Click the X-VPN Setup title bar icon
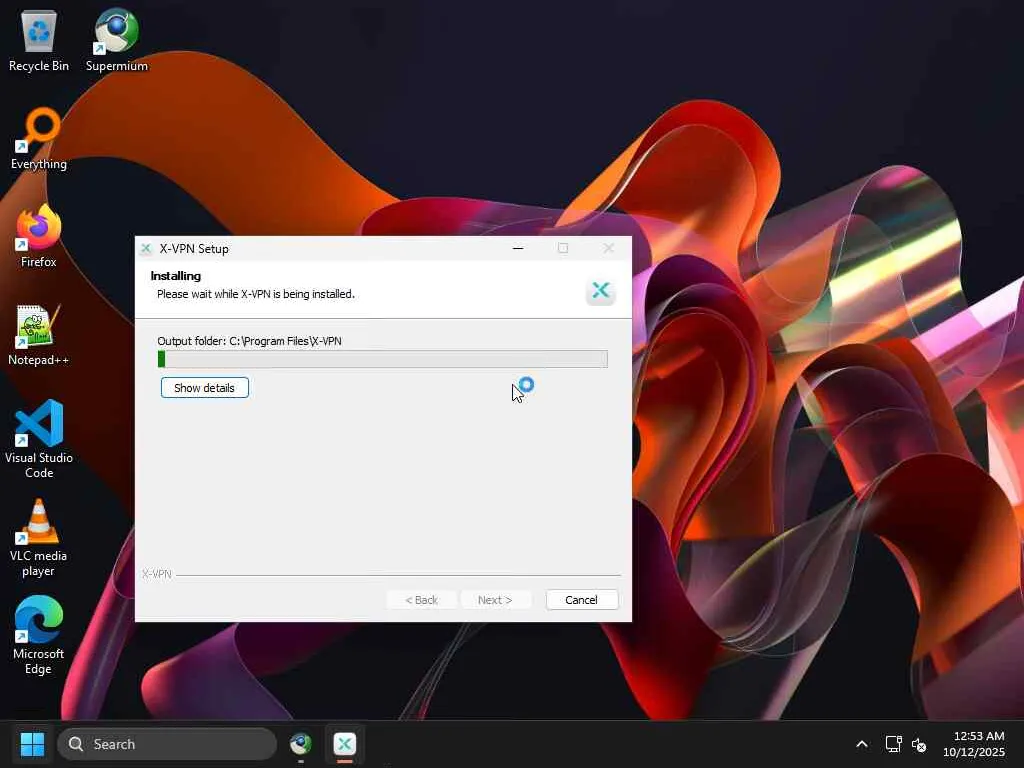The image size is (1024, 768). pyautogui.click(x=146, y=248)
